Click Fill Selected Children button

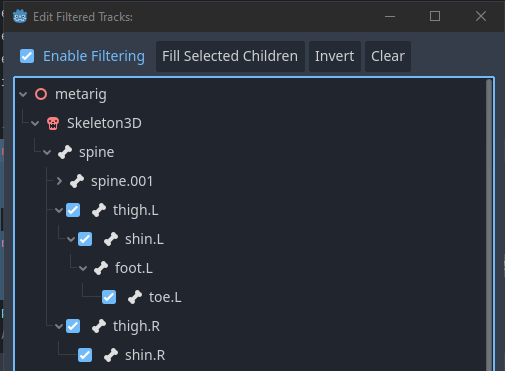coord(230,56)
